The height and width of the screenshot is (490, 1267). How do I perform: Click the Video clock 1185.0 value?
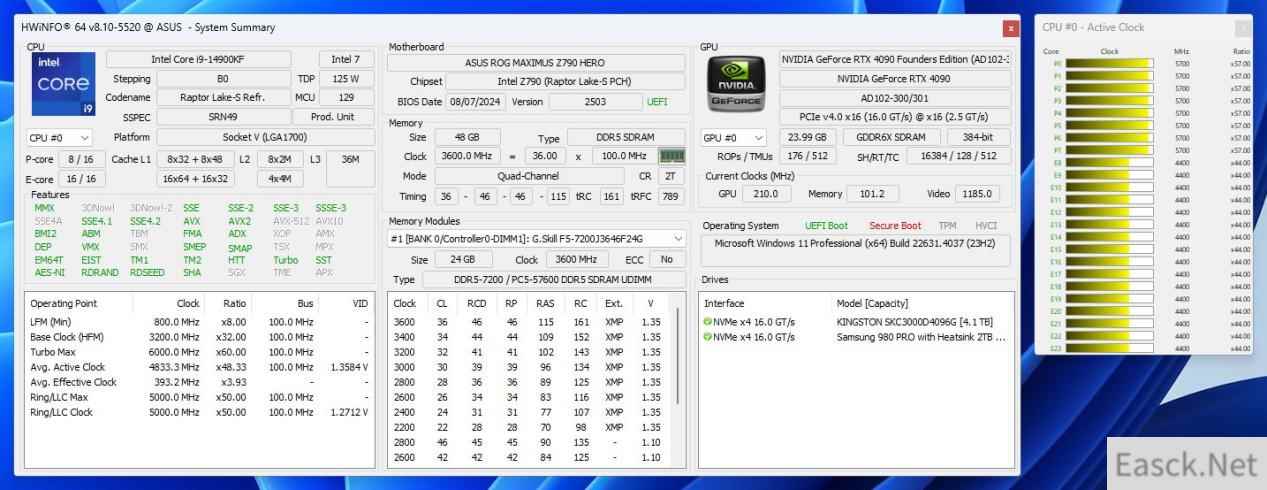[977, 194]
